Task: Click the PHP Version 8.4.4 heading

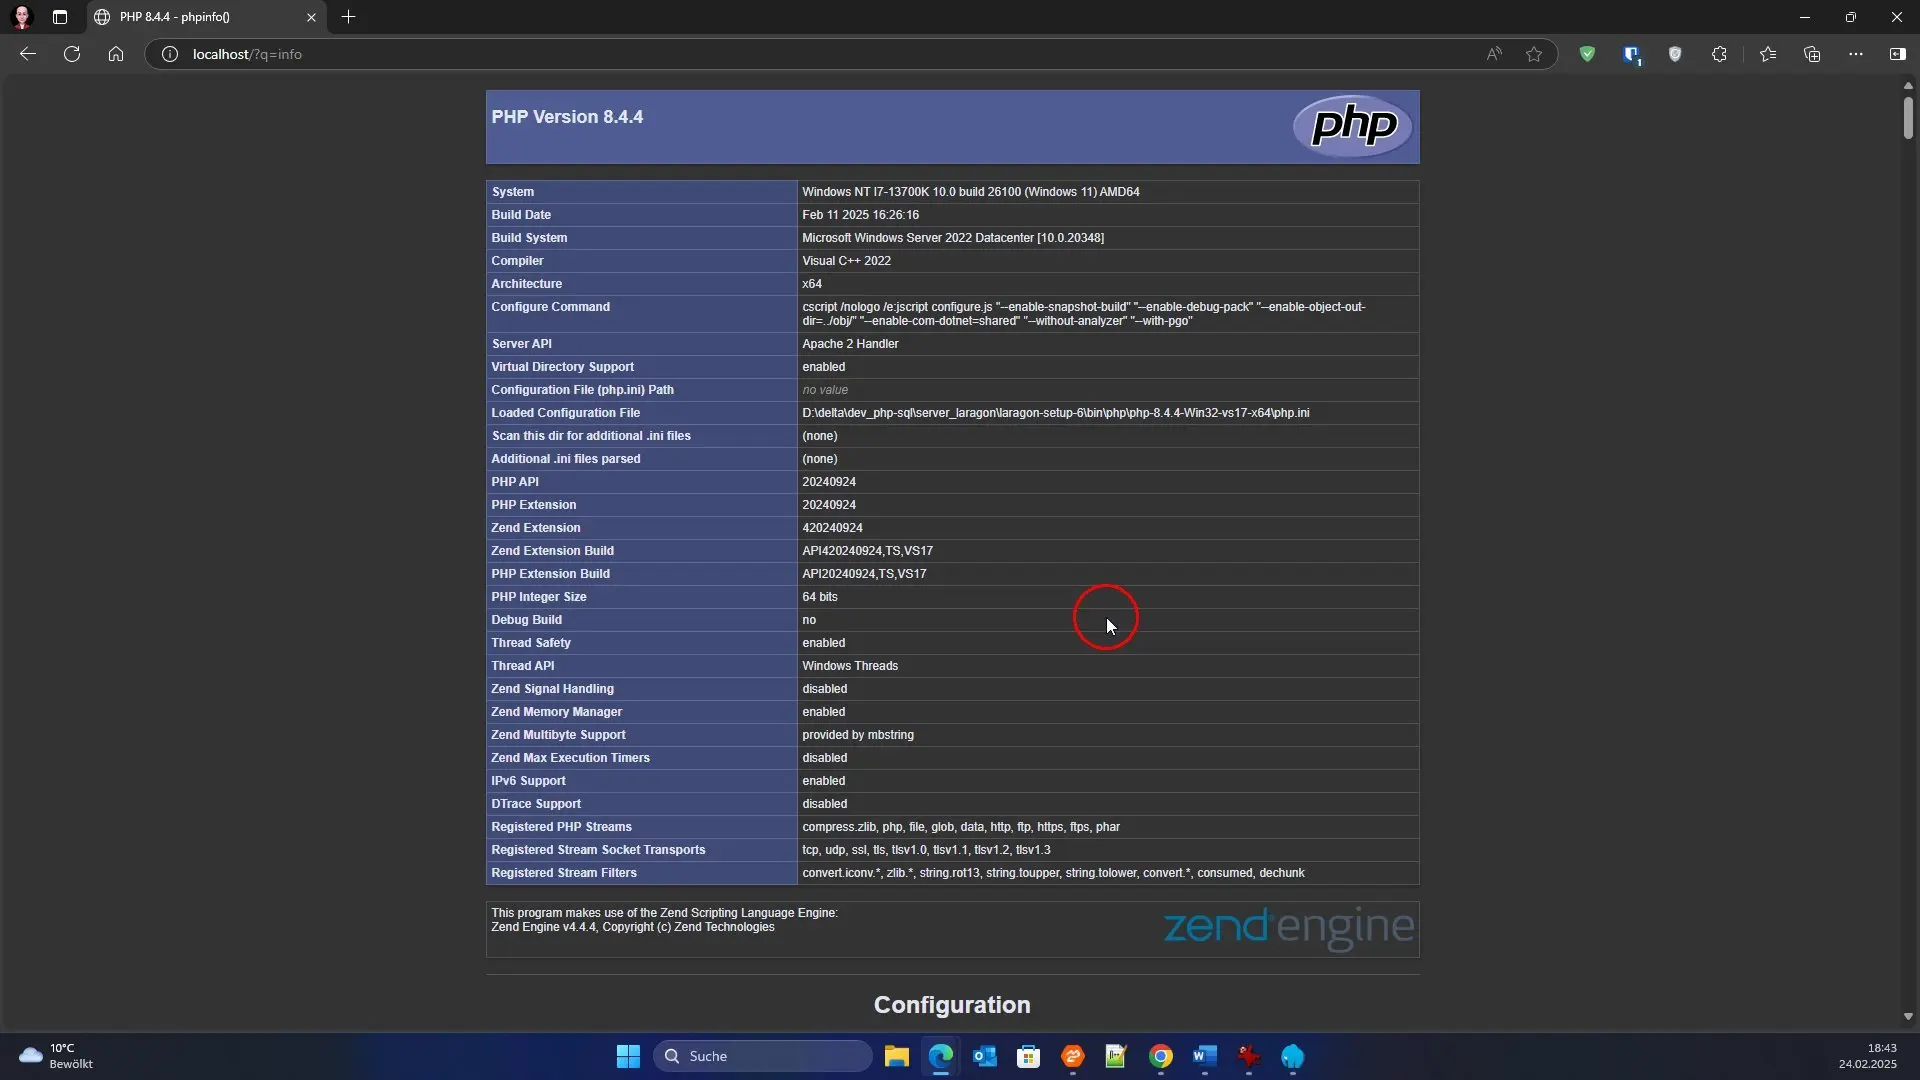Action: pyautogui.click(x=567, y=117)
